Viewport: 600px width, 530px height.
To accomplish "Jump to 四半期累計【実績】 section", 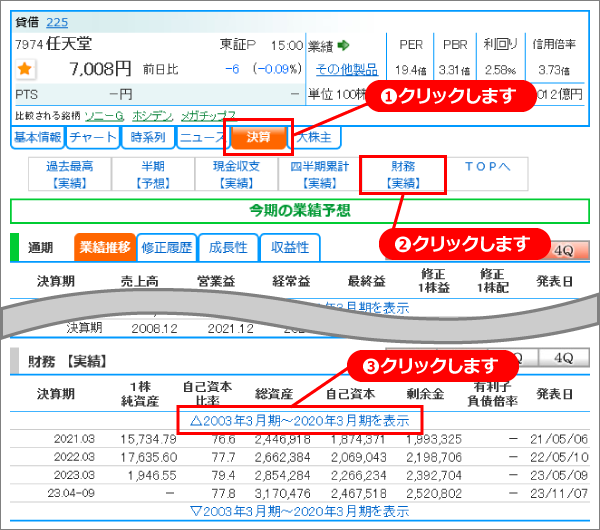I will tap(320, 174).
